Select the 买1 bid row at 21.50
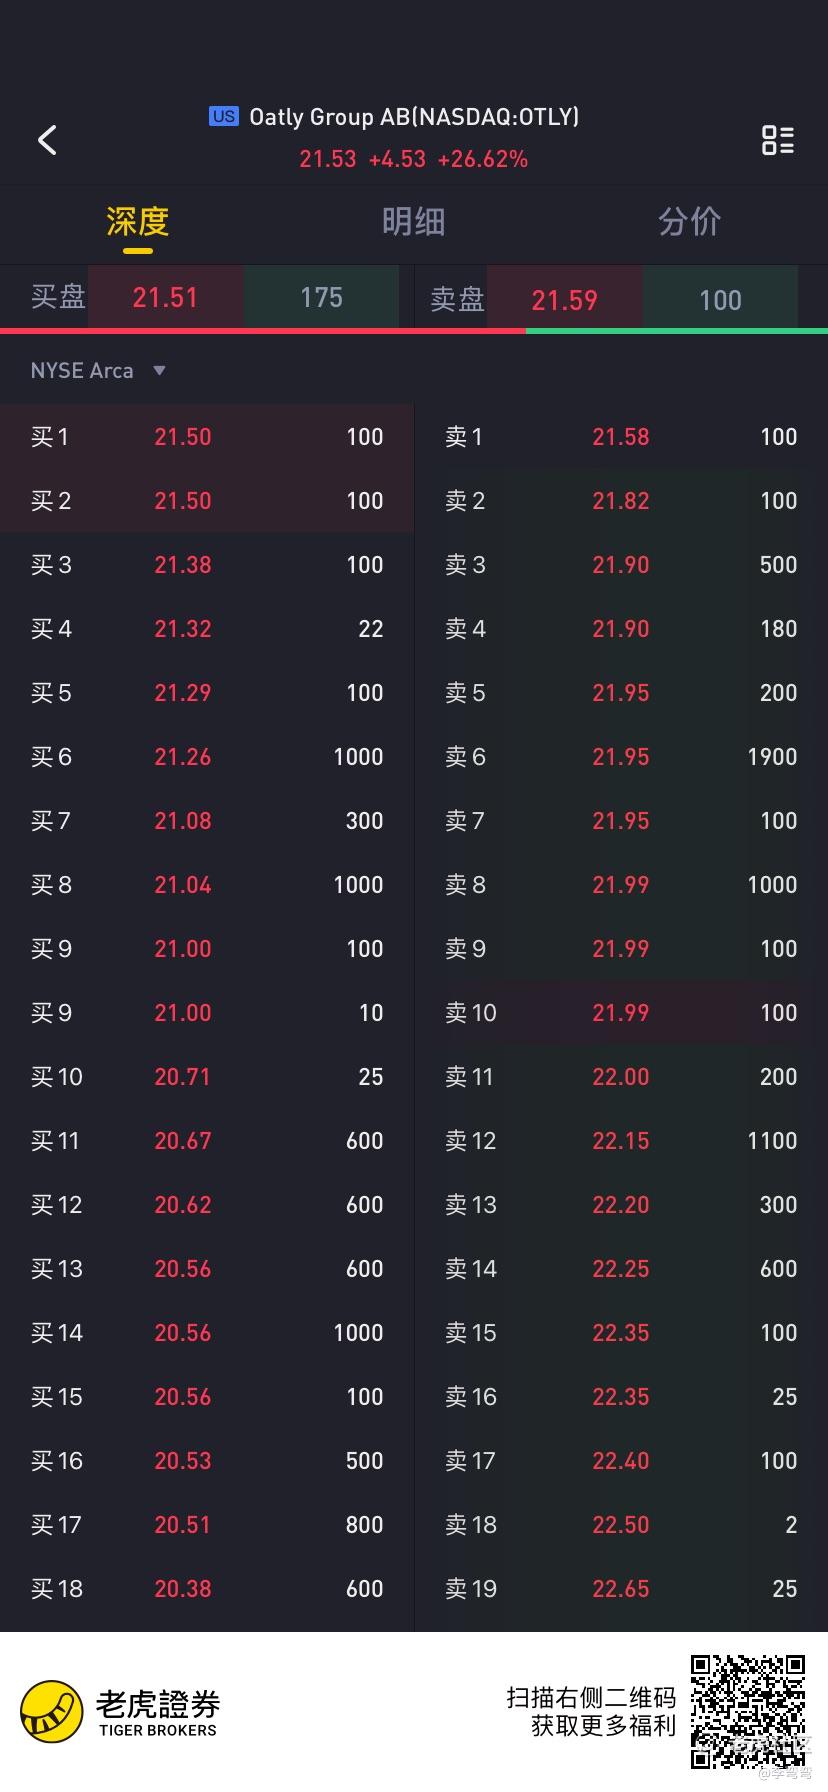 pos(207,437)
